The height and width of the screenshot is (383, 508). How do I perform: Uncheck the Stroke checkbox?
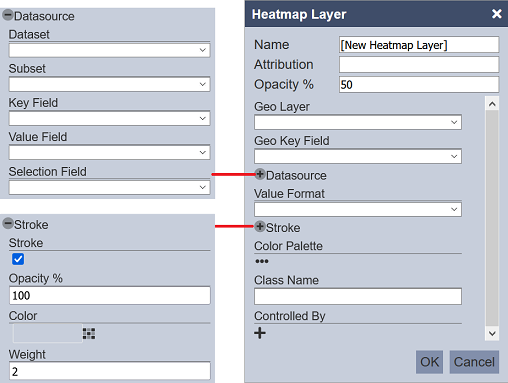point(18,259)
